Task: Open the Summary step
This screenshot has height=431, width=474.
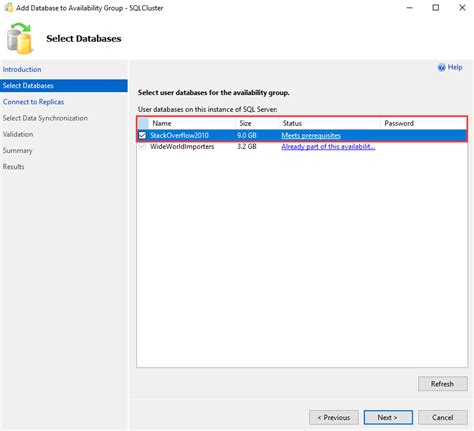Action: pos(18,151)
